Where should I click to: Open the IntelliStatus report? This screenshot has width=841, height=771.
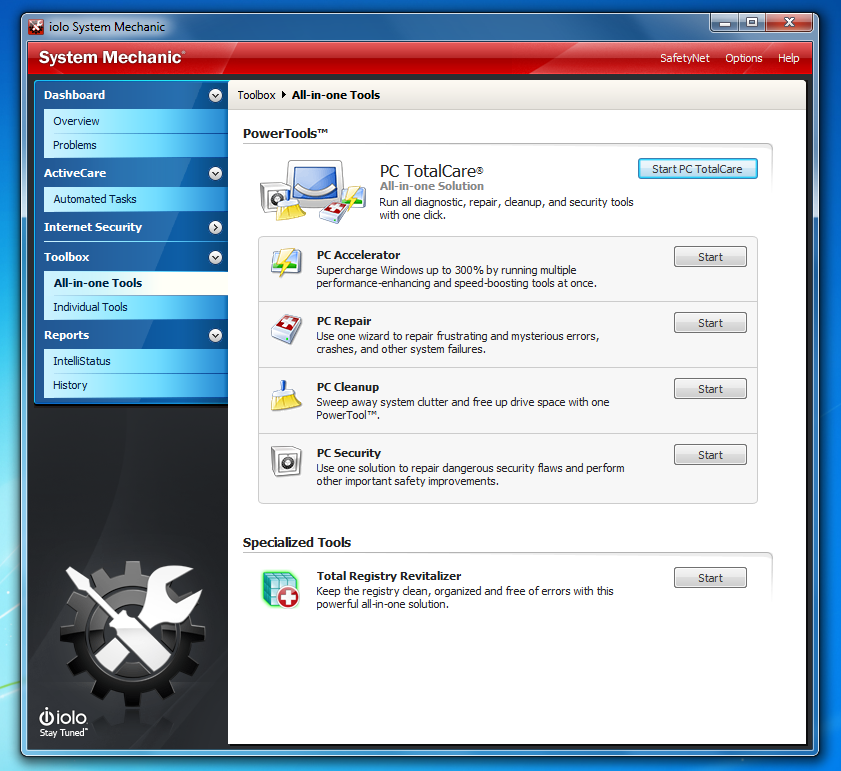(136, 361)
